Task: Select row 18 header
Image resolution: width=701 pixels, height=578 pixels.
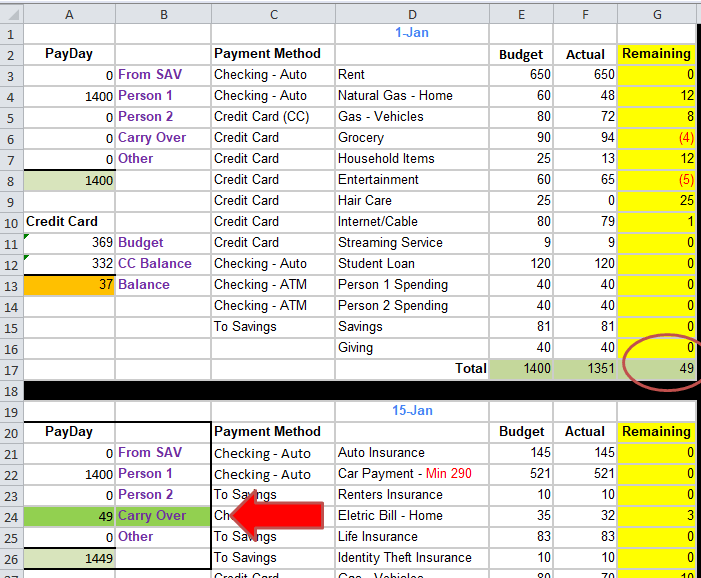Action: (x=11, y=391)
